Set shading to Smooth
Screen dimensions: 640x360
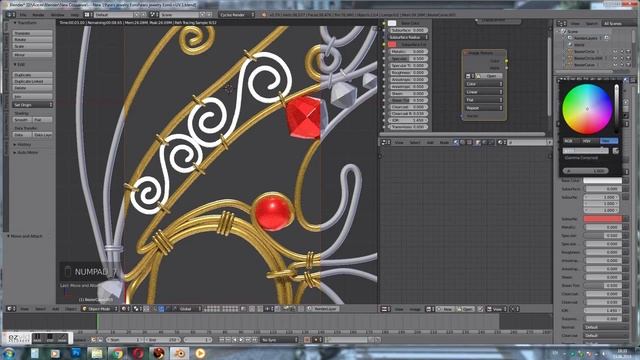pos(22,120)
